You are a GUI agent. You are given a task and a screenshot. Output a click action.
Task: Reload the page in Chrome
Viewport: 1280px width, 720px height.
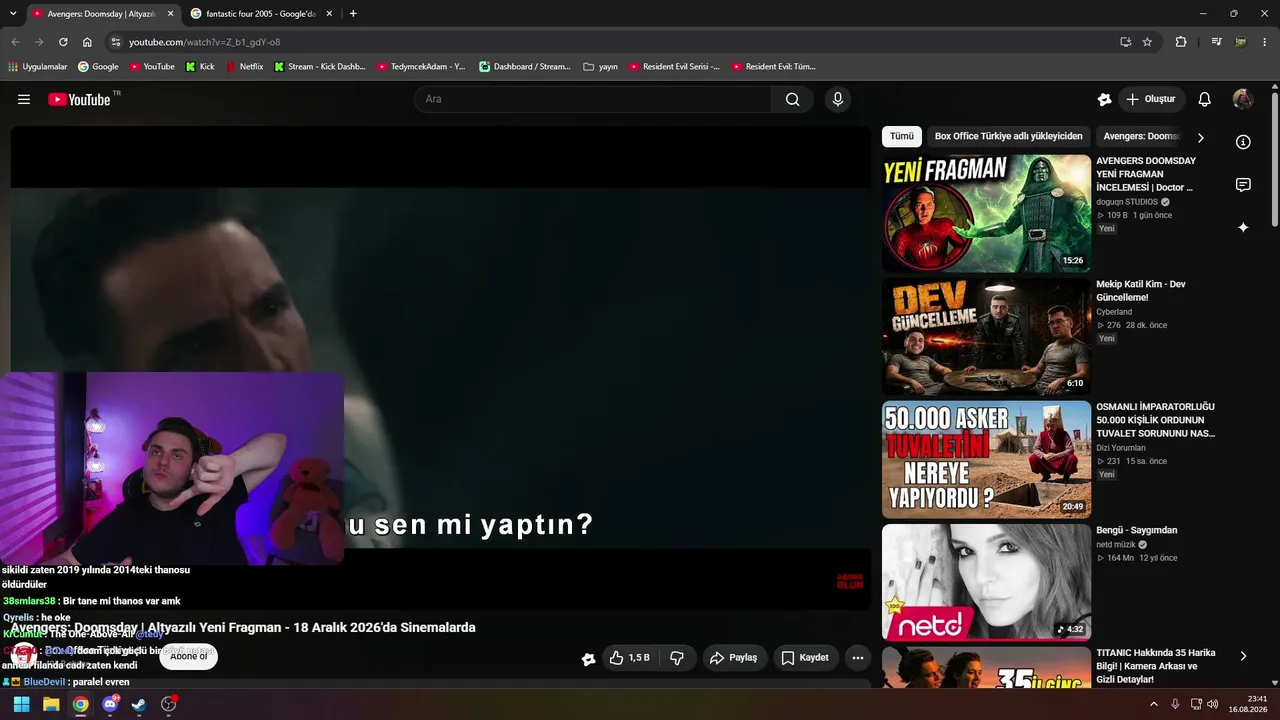click(63, 42)
